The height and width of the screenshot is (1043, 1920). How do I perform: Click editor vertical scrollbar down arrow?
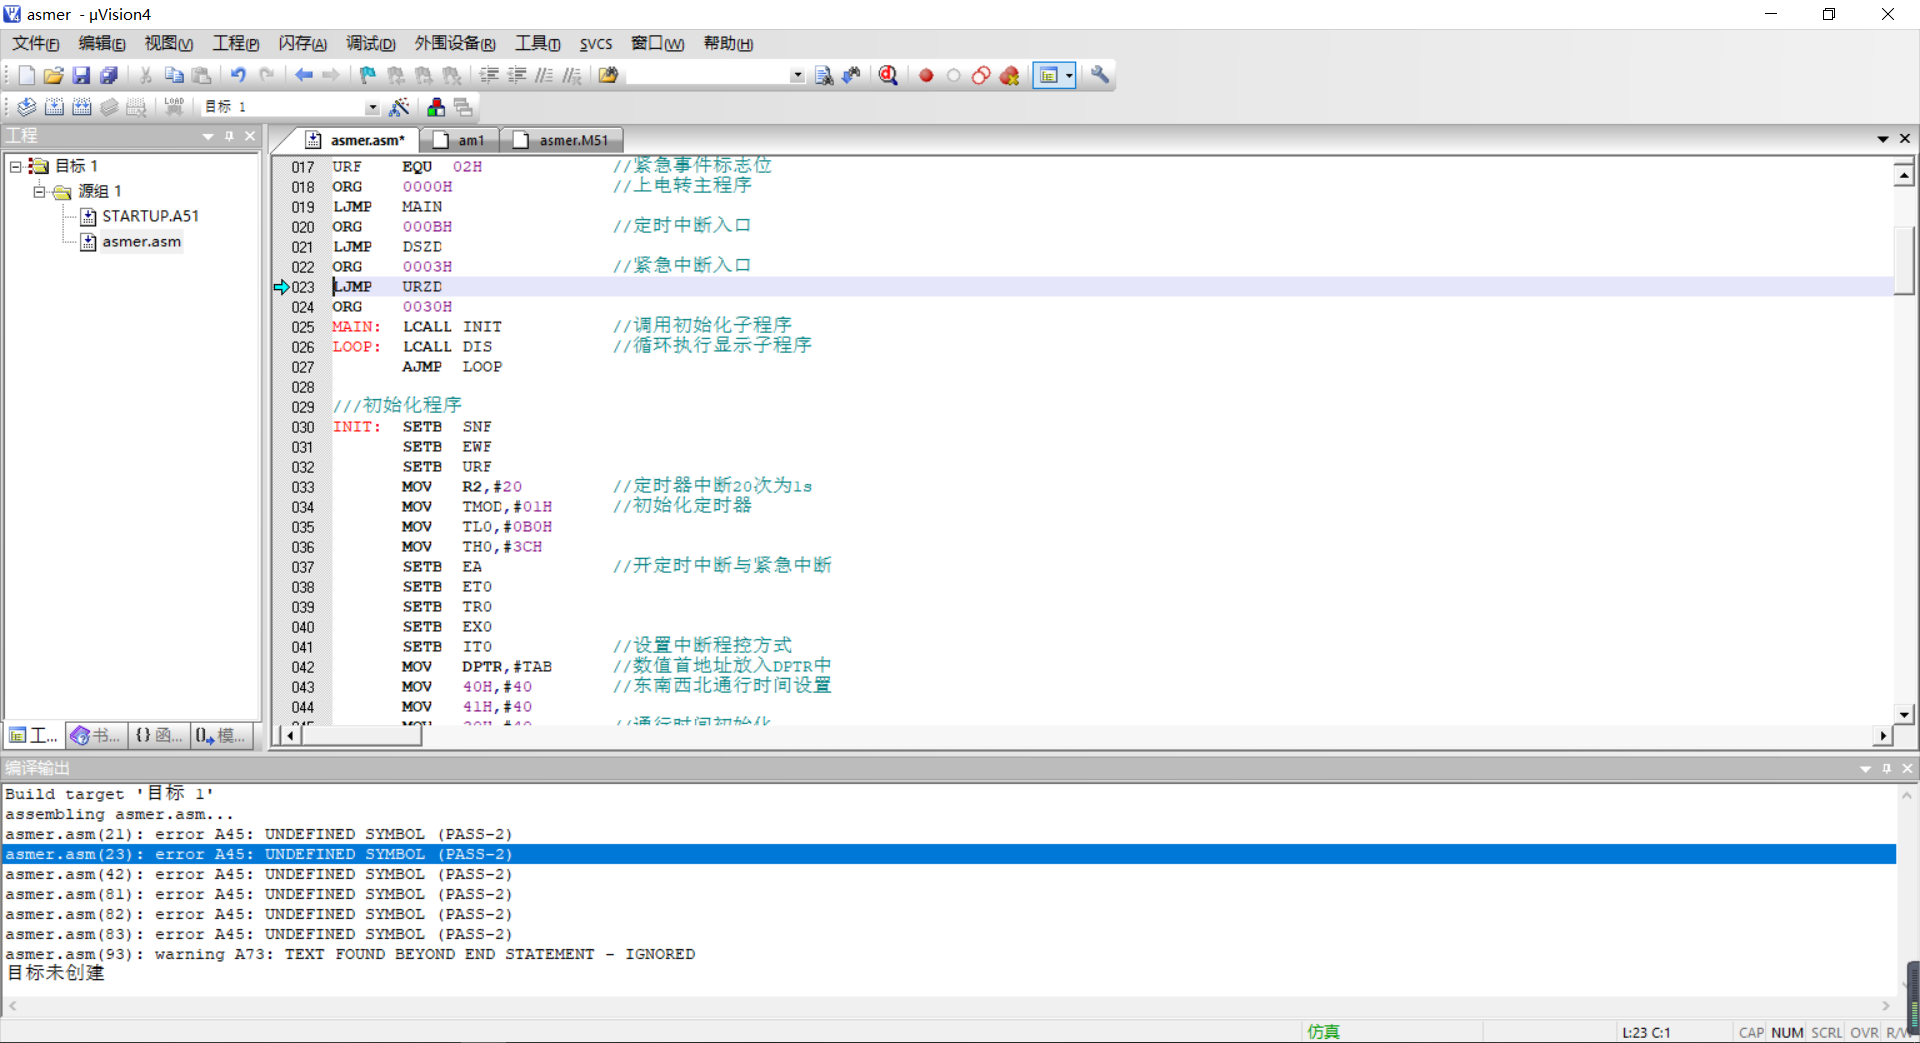tap(1905, 714)
